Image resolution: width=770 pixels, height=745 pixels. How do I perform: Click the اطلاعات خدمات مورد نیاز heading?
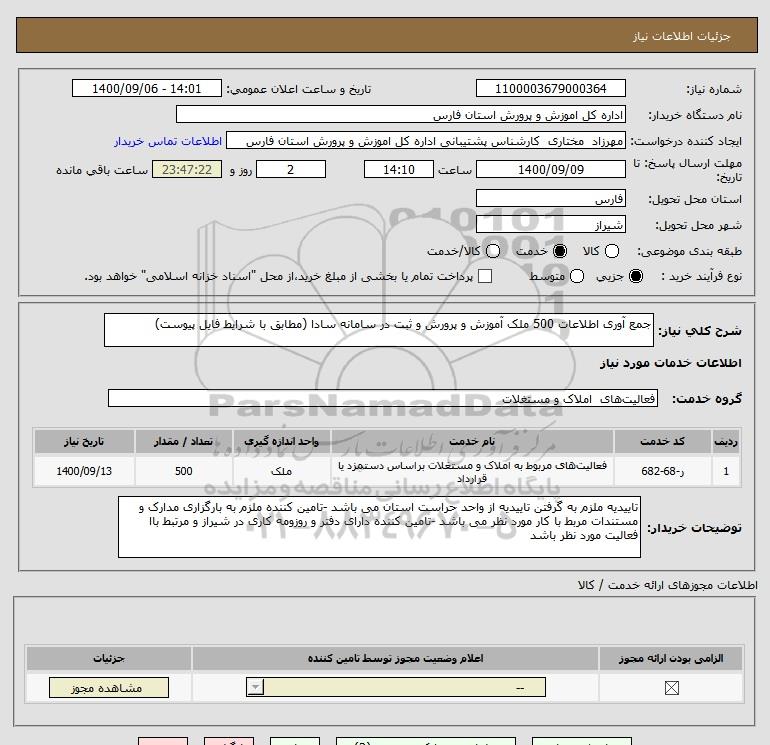[x=671, y=363]
